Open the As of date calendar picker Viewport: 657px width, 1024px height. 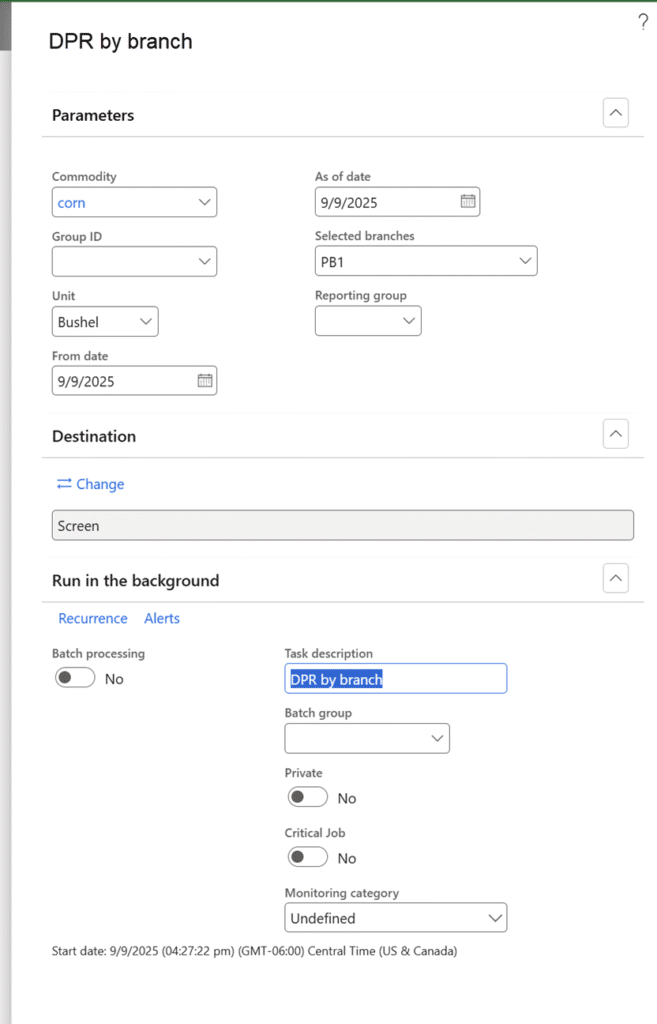467,202
